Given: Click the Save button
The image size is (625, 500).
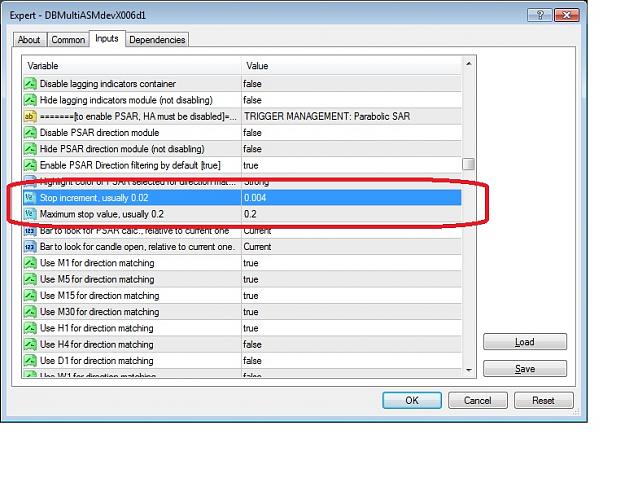Looking at the screenshot, I should tap(525, 369).
